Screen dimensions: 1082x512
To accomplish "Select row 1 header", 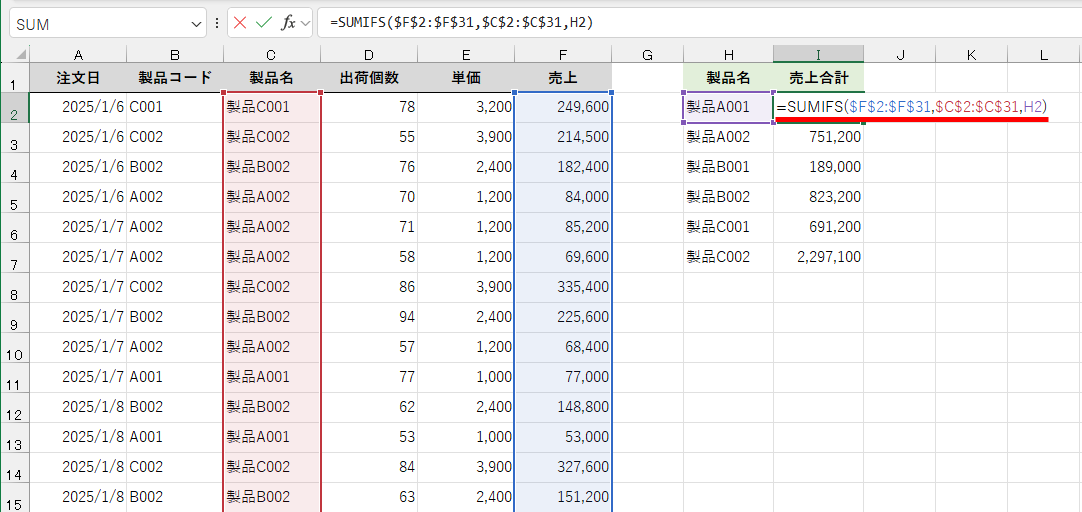I will (15, 78).
